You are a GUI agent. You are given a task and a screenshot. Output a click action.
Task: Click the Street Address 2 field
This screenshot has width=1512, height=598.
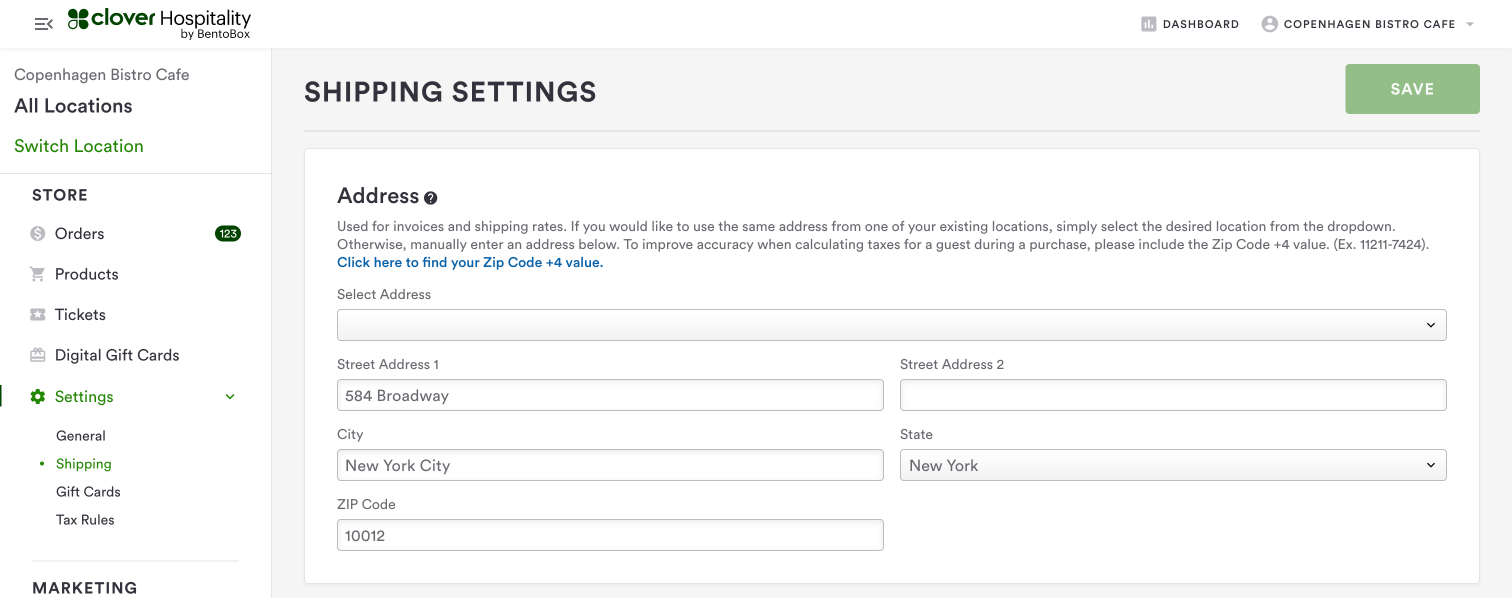click(1172, 395)
